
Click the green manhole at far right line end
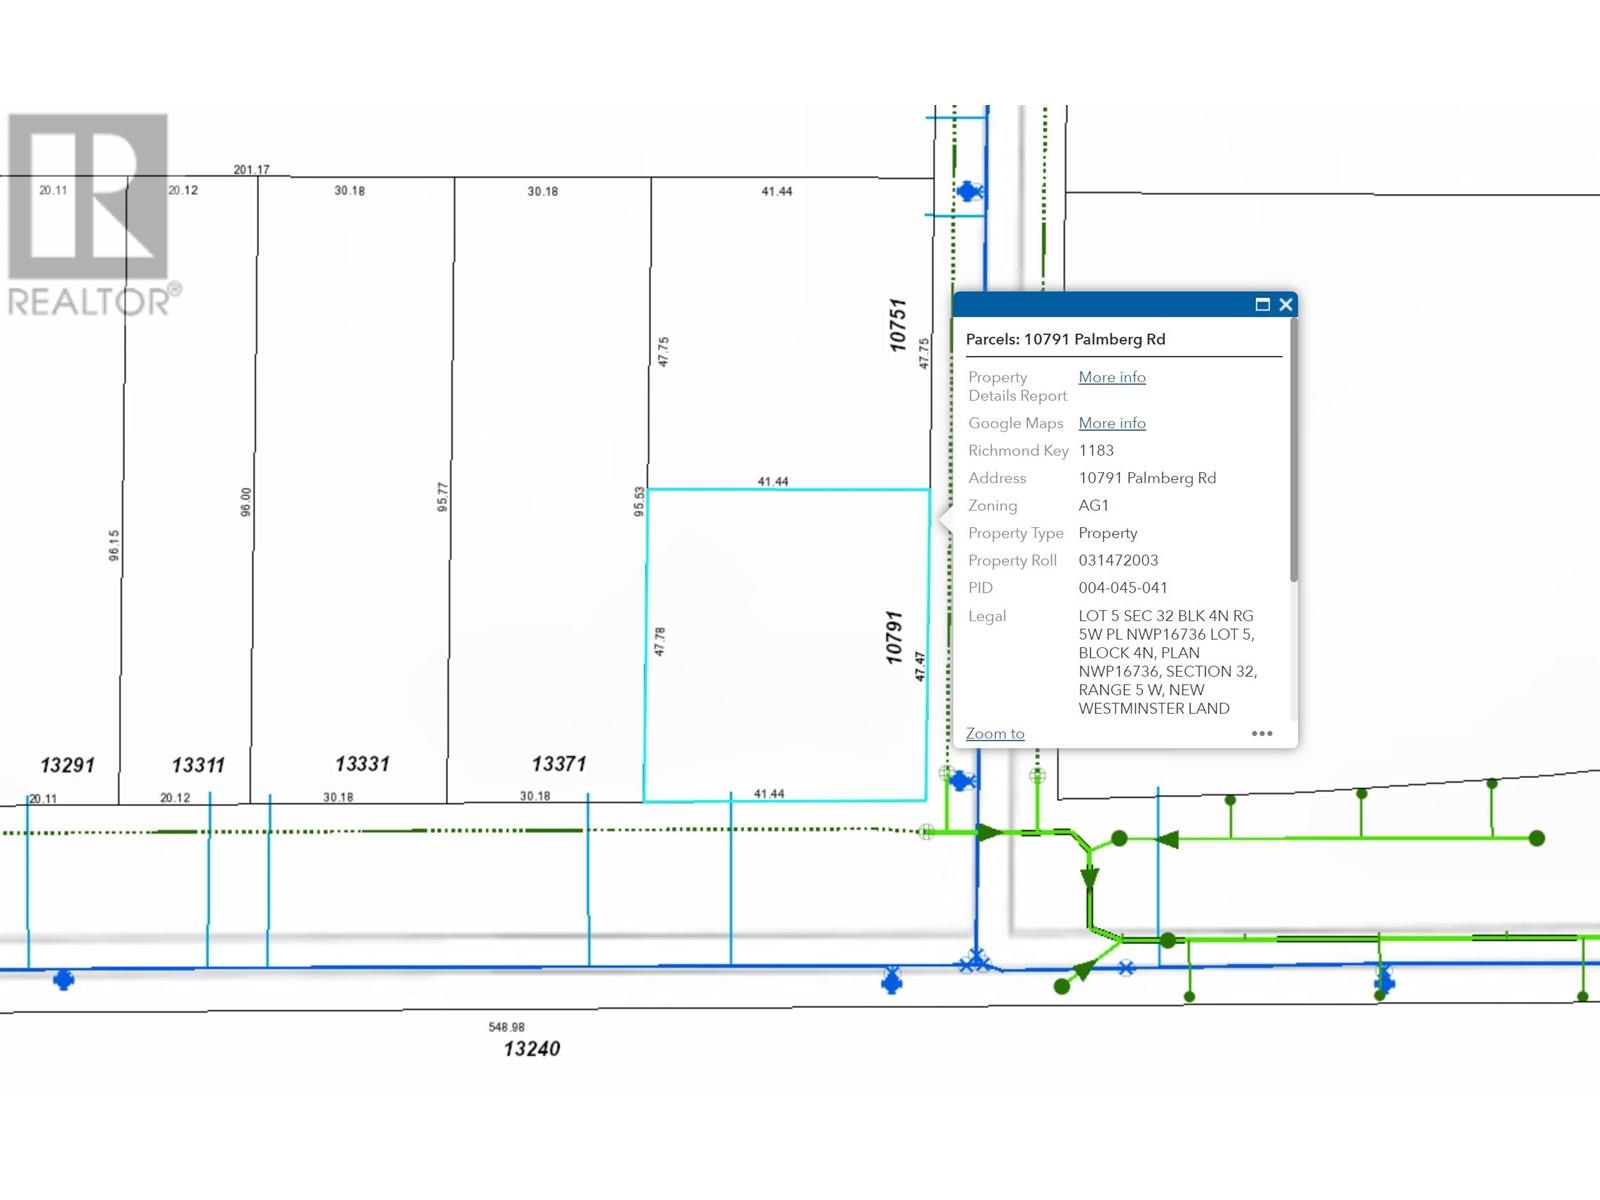pos(1537,838)
